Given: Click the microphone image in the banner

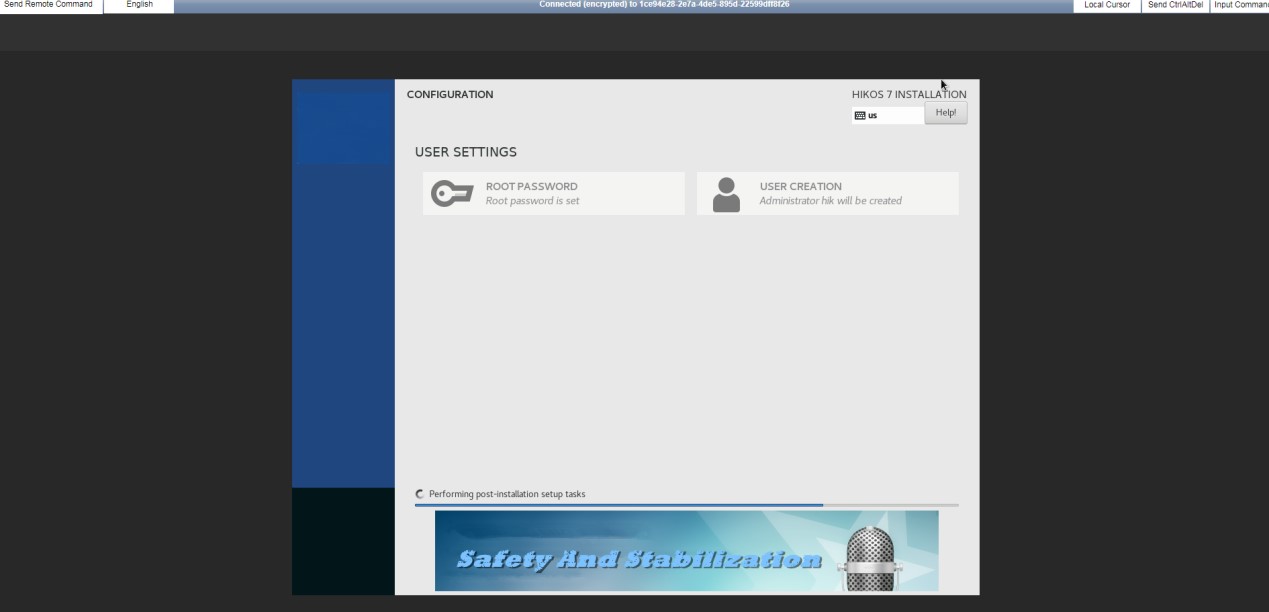Looking at the screenshot, I should [868, 558].
